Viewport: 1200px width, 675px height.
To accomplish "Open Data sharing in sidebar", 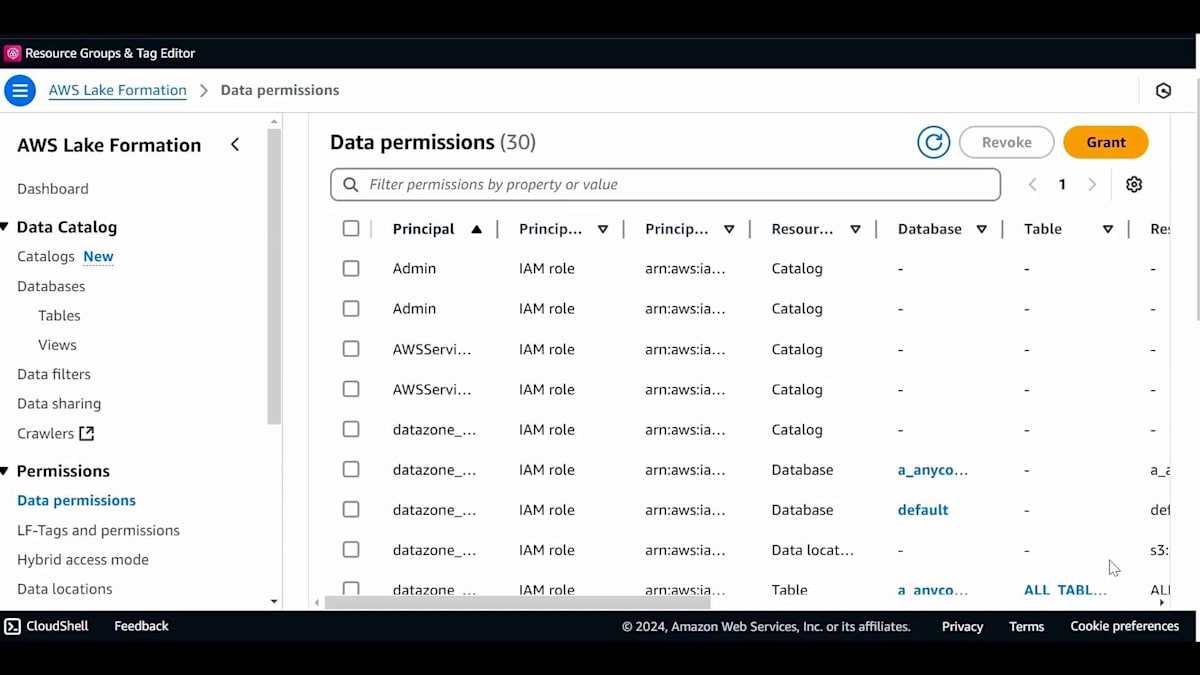I will pyautogui.click(x=59, y=404).
